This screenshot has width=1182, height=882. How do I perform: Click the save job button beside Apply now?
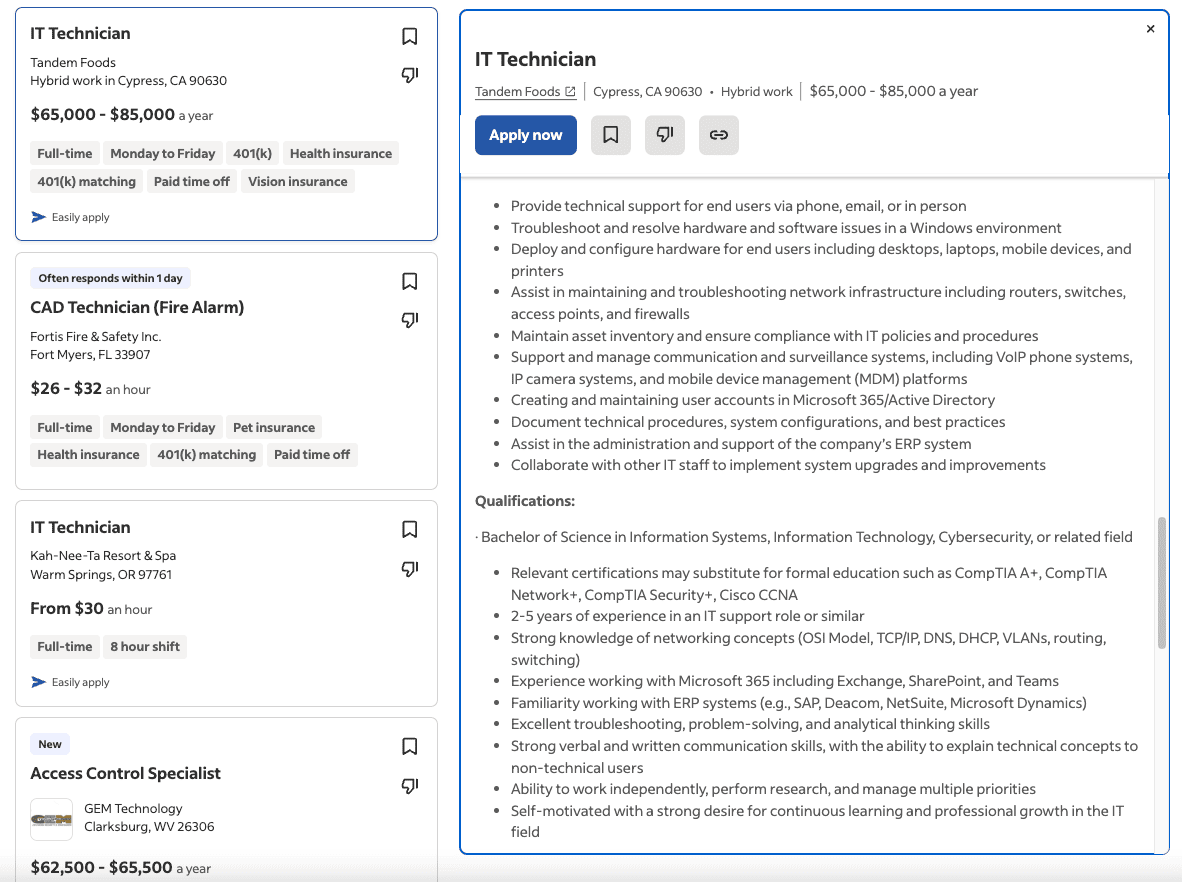tap(611, 135)
